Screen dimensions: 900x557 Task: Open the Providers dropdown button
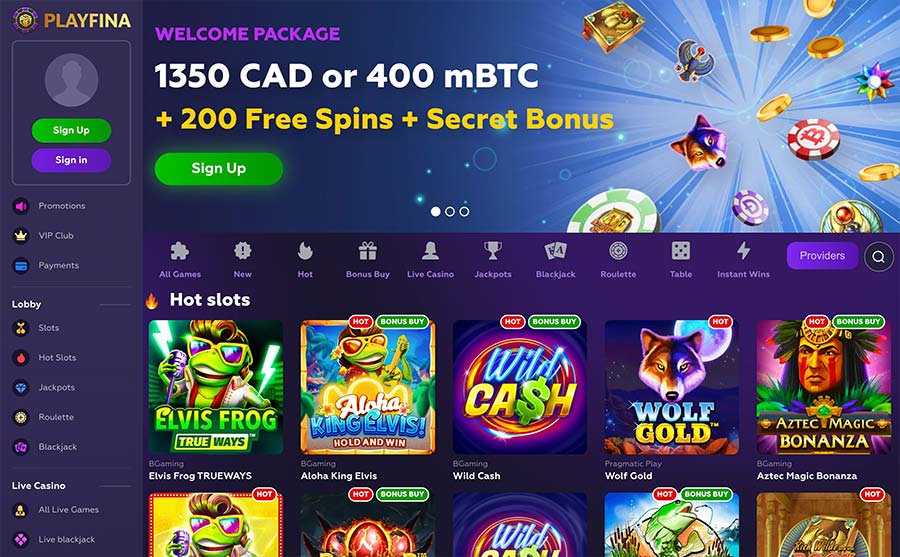pyautogui.click(x=822, y=256)
